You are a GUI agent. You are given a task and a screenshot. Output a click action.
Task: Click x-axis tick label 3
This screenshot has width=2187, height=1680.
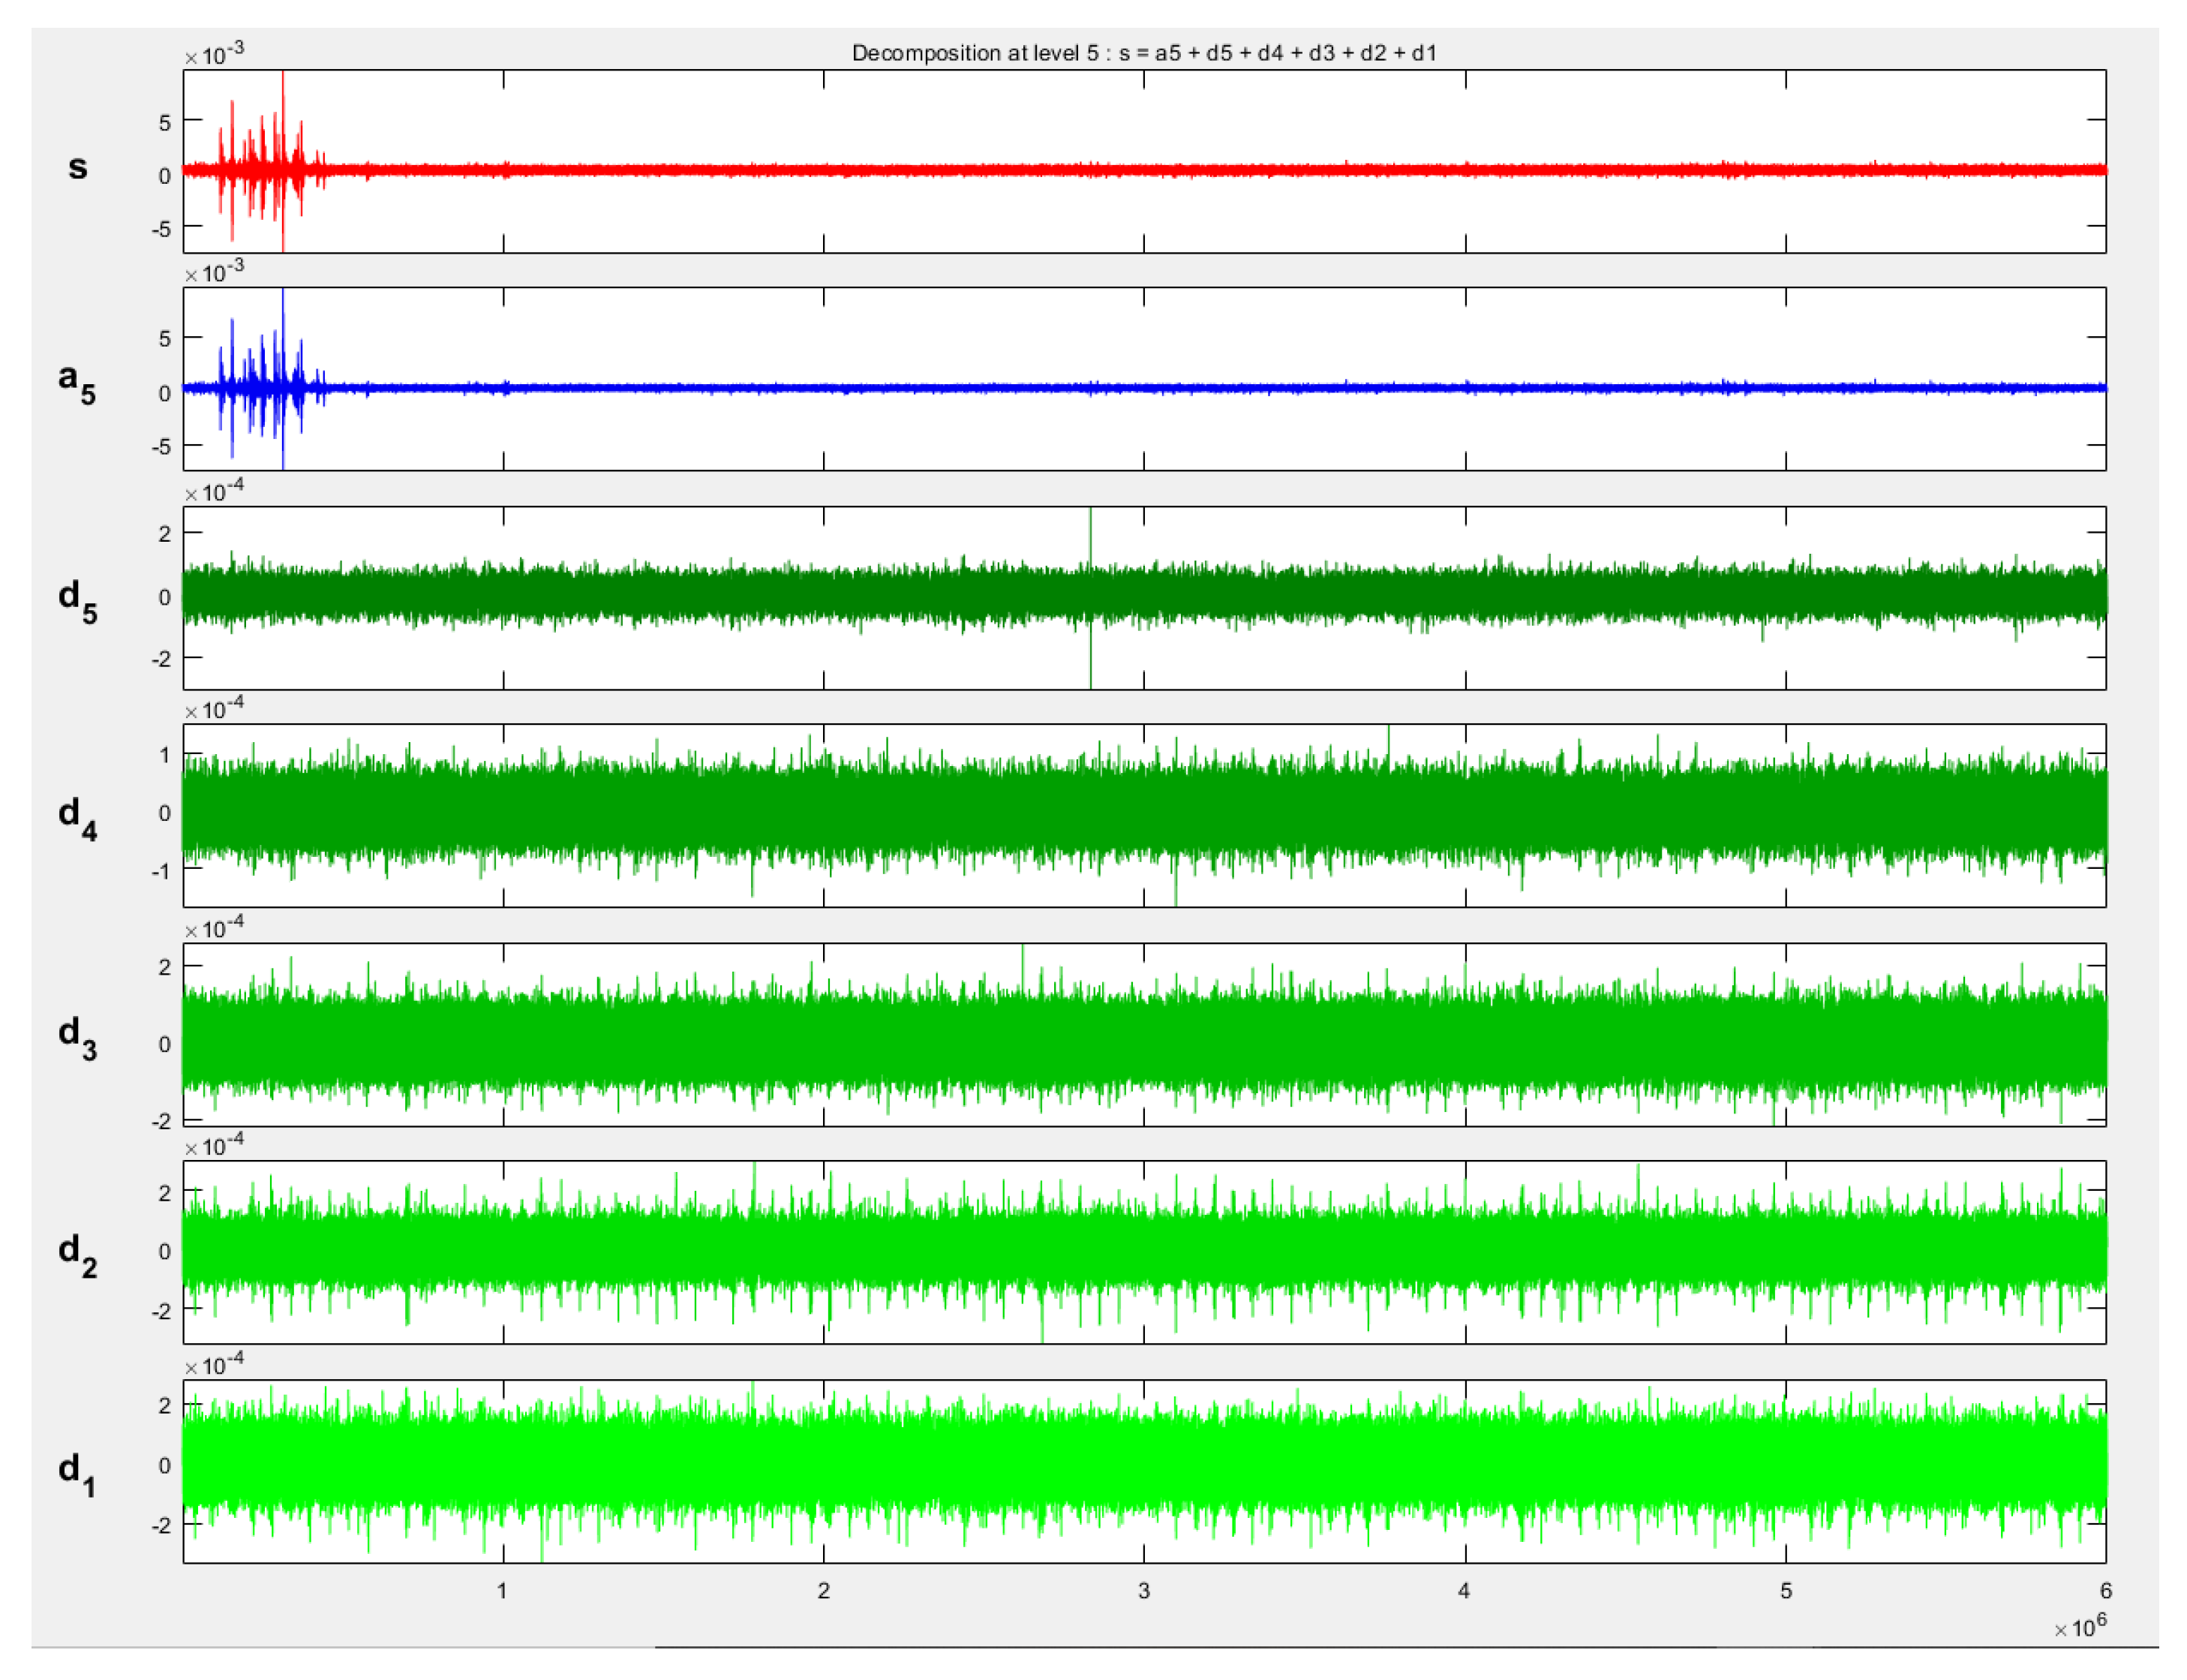[x=1143, y=1590]
